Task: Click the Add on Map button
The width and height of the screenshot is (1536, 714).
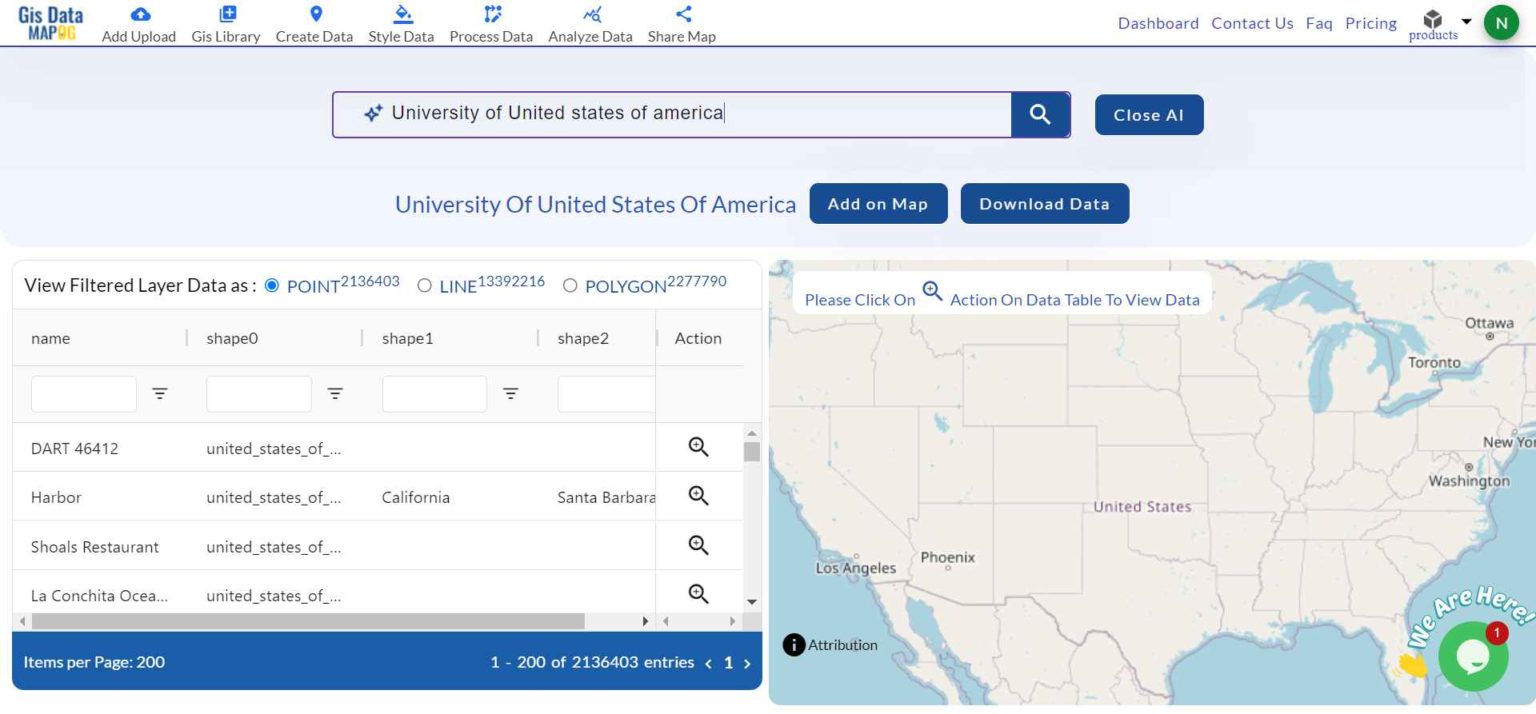Action: (877, 204)
